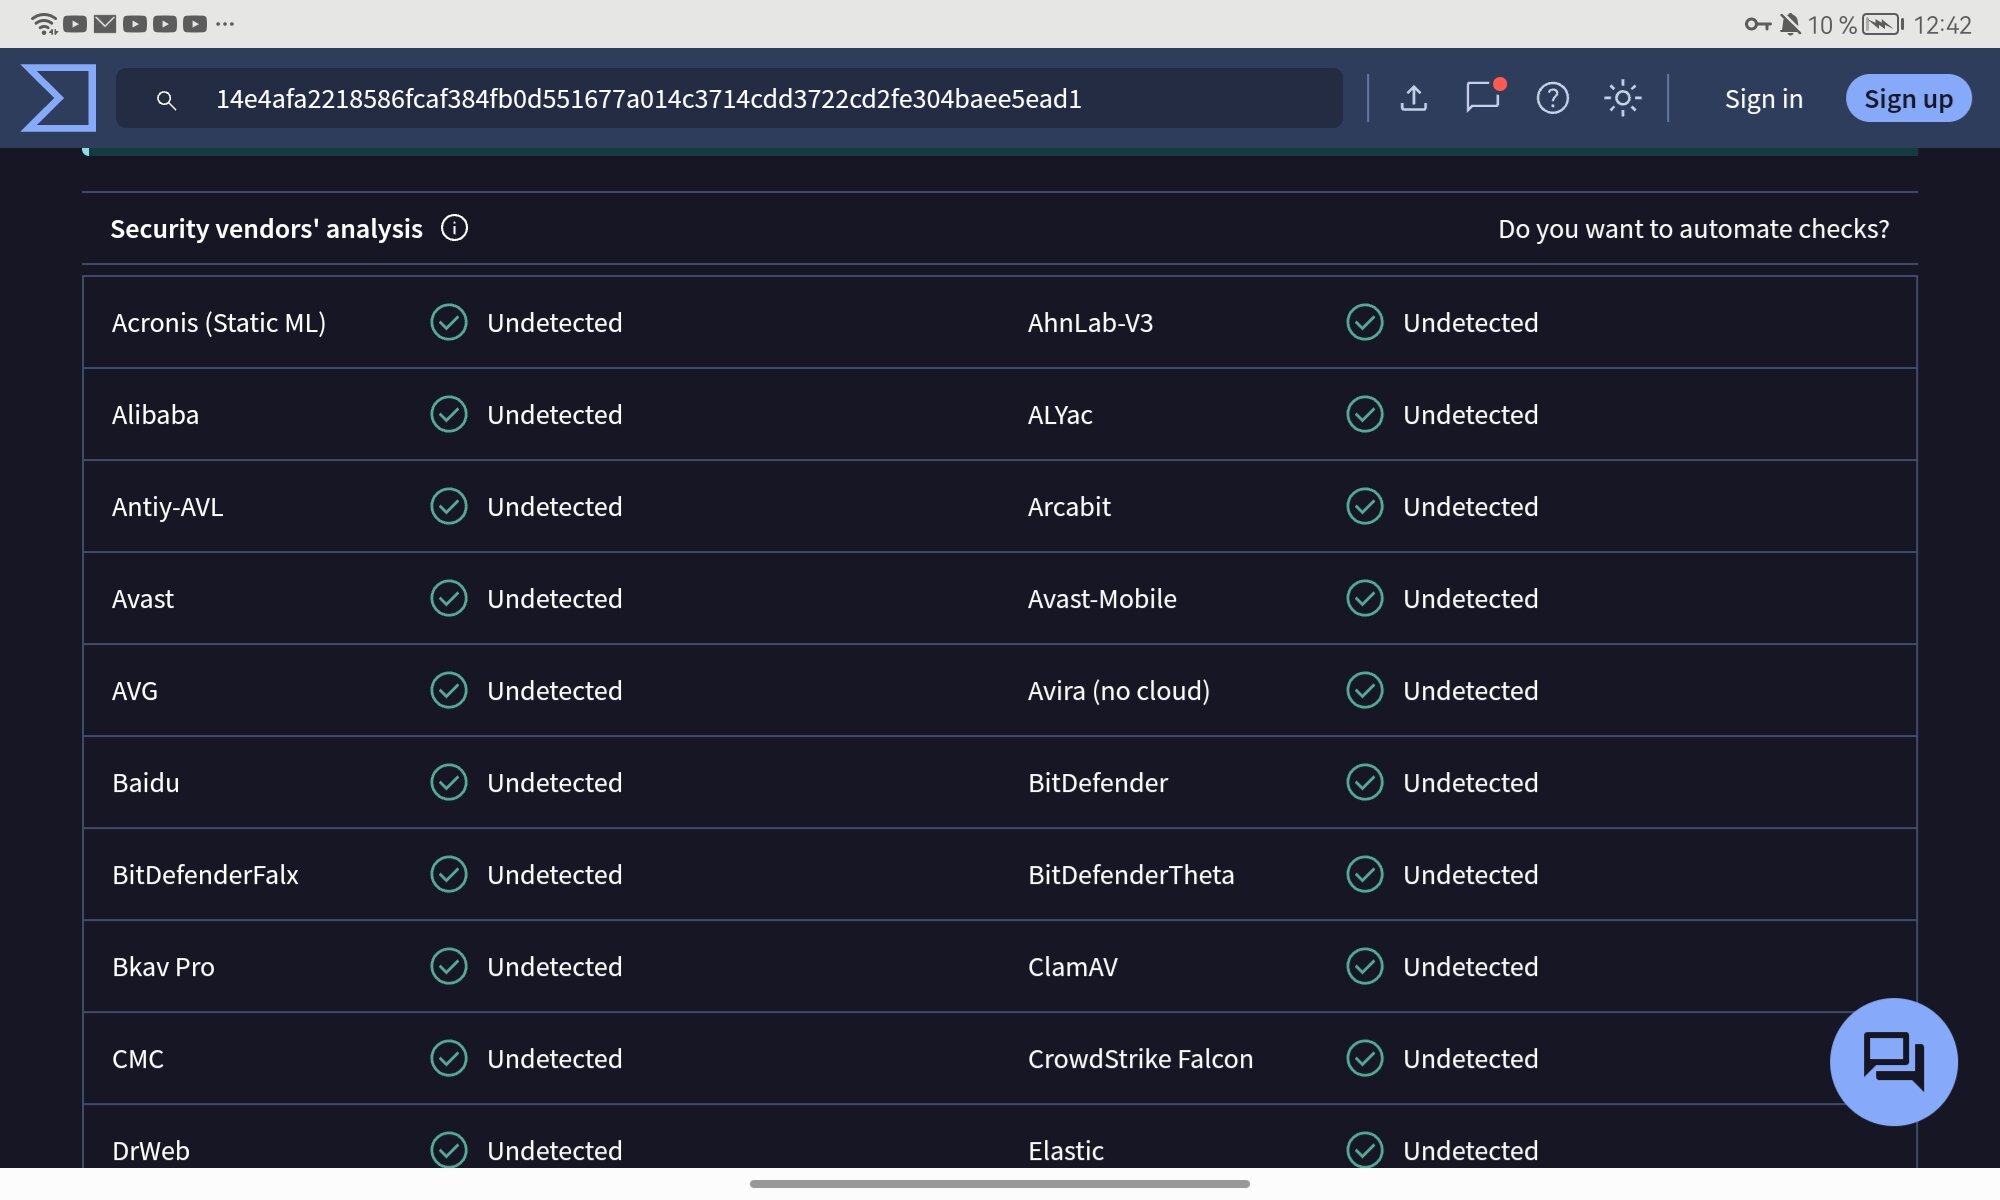Tap the bottom navigation gesture bar
Viewport: 2000px width, 1200px height.
[x=1000, y=1184]
